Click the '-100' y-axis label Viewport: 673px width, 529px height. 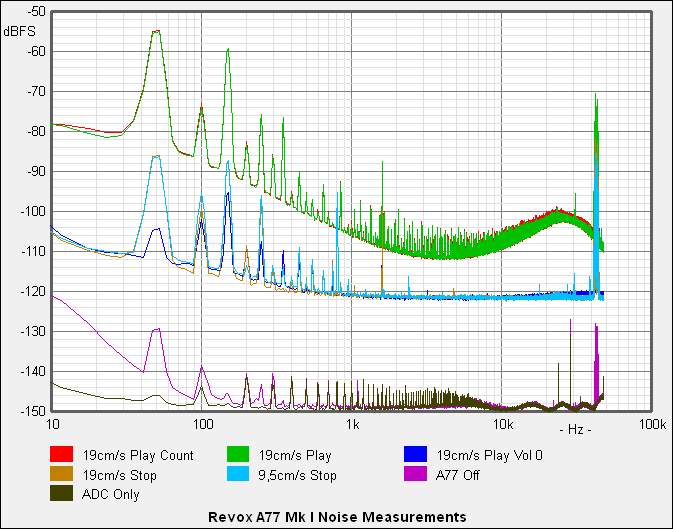[33, 211]
